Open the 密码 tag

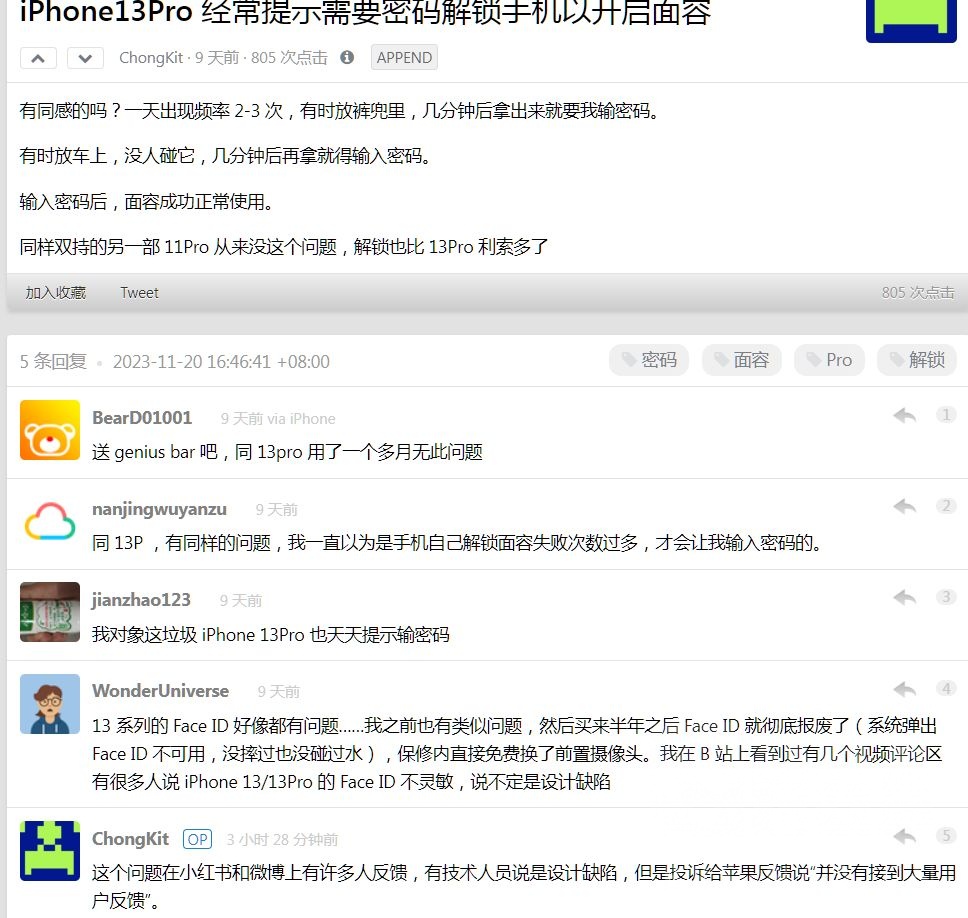[x=649, y=361]
